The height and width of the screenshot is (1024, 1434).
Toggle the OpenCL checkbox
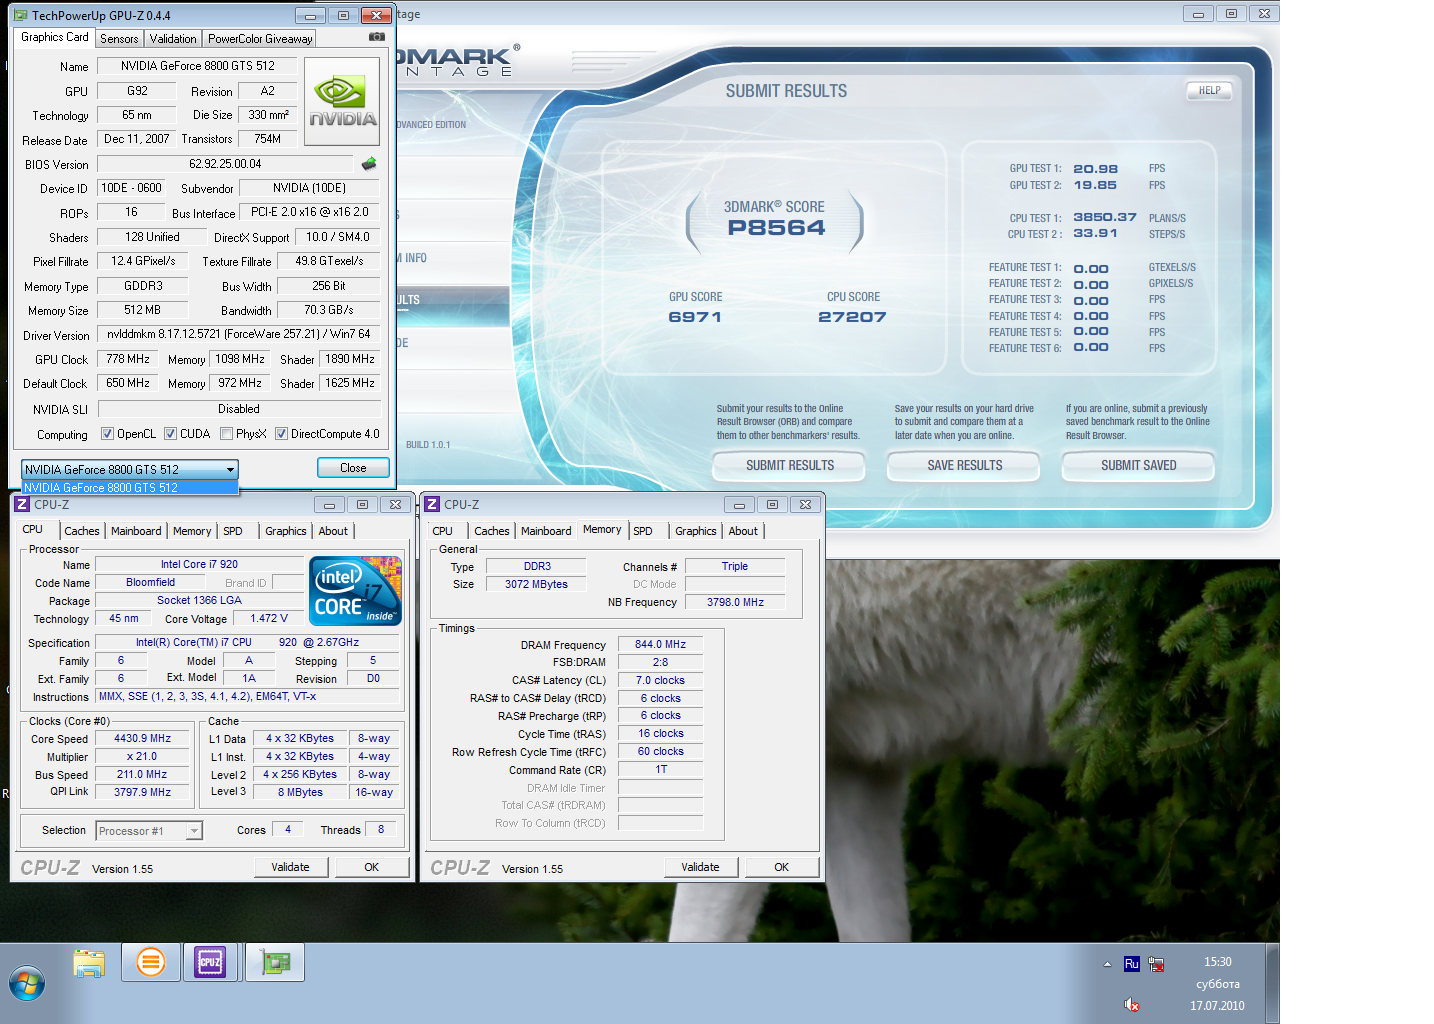(x=108, y=434)
